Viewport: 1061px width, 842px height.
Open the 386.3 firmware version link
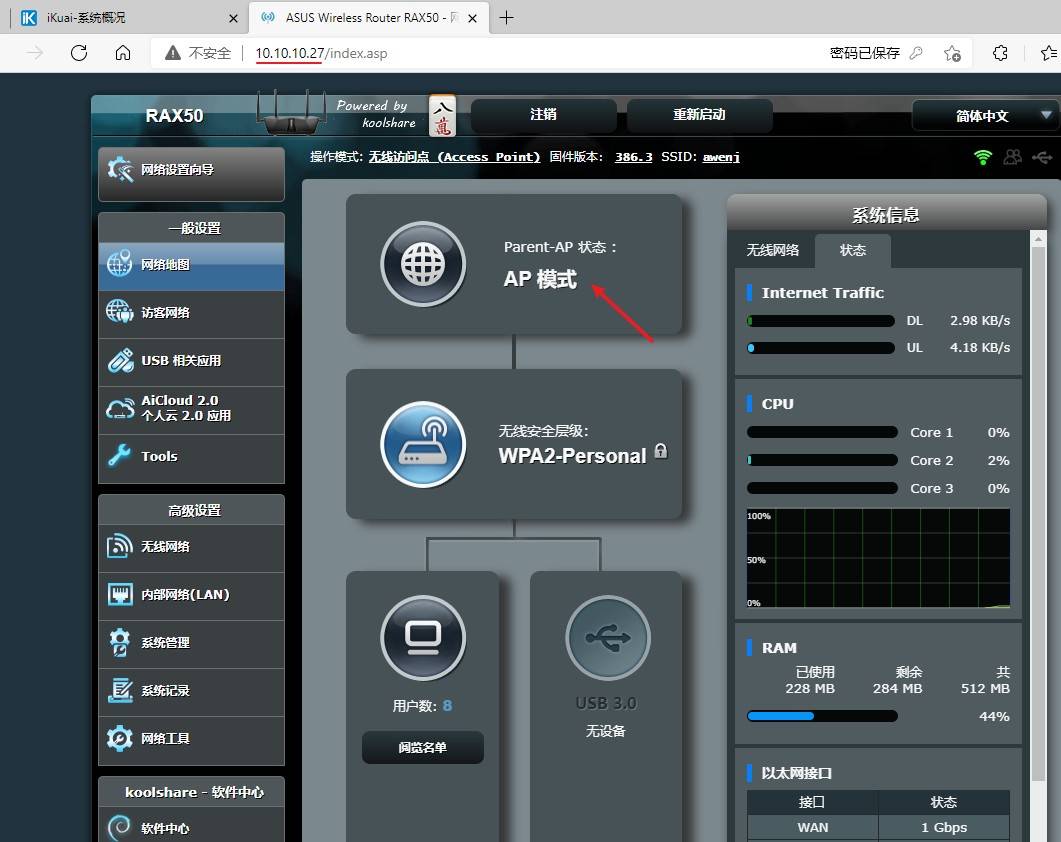click(633, 157)
